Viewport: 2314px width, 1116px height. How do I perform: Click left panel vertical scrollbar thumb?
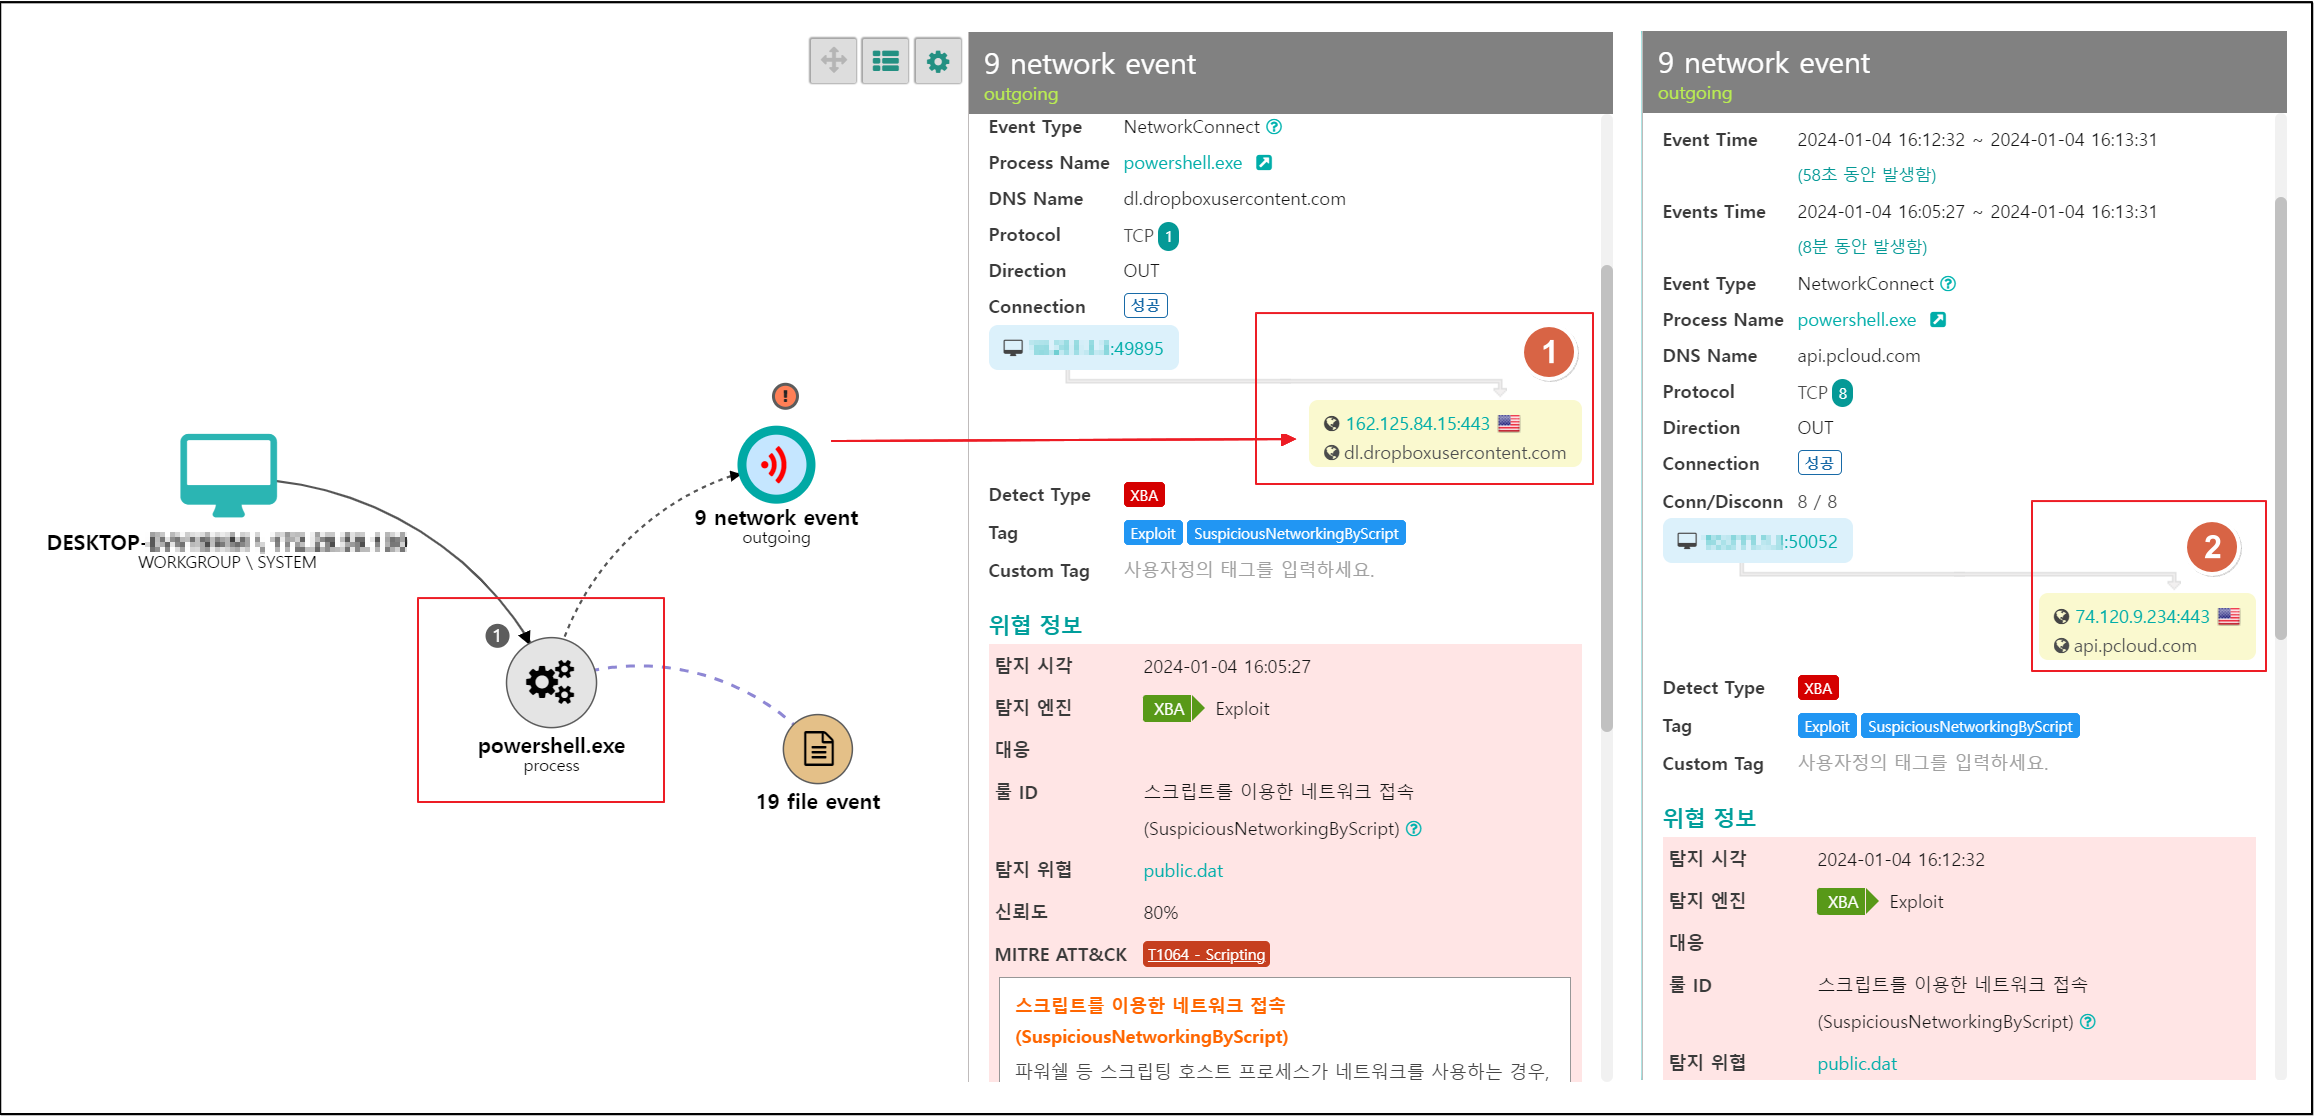[1606, 498]
